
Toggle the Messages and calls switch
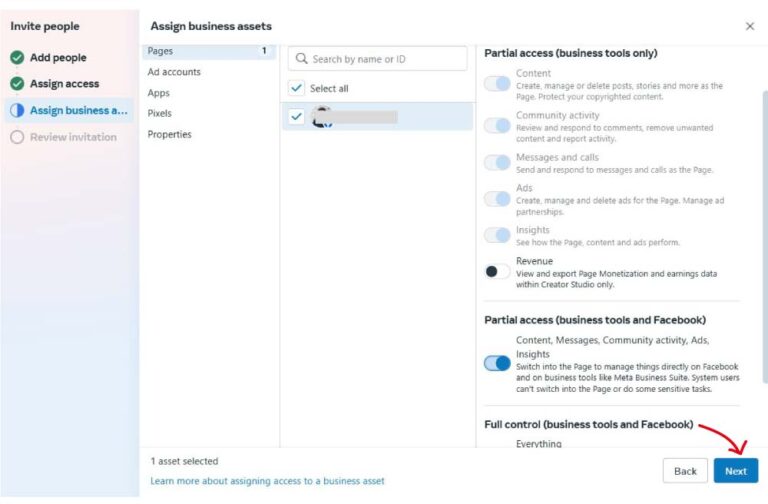[497, 163]
